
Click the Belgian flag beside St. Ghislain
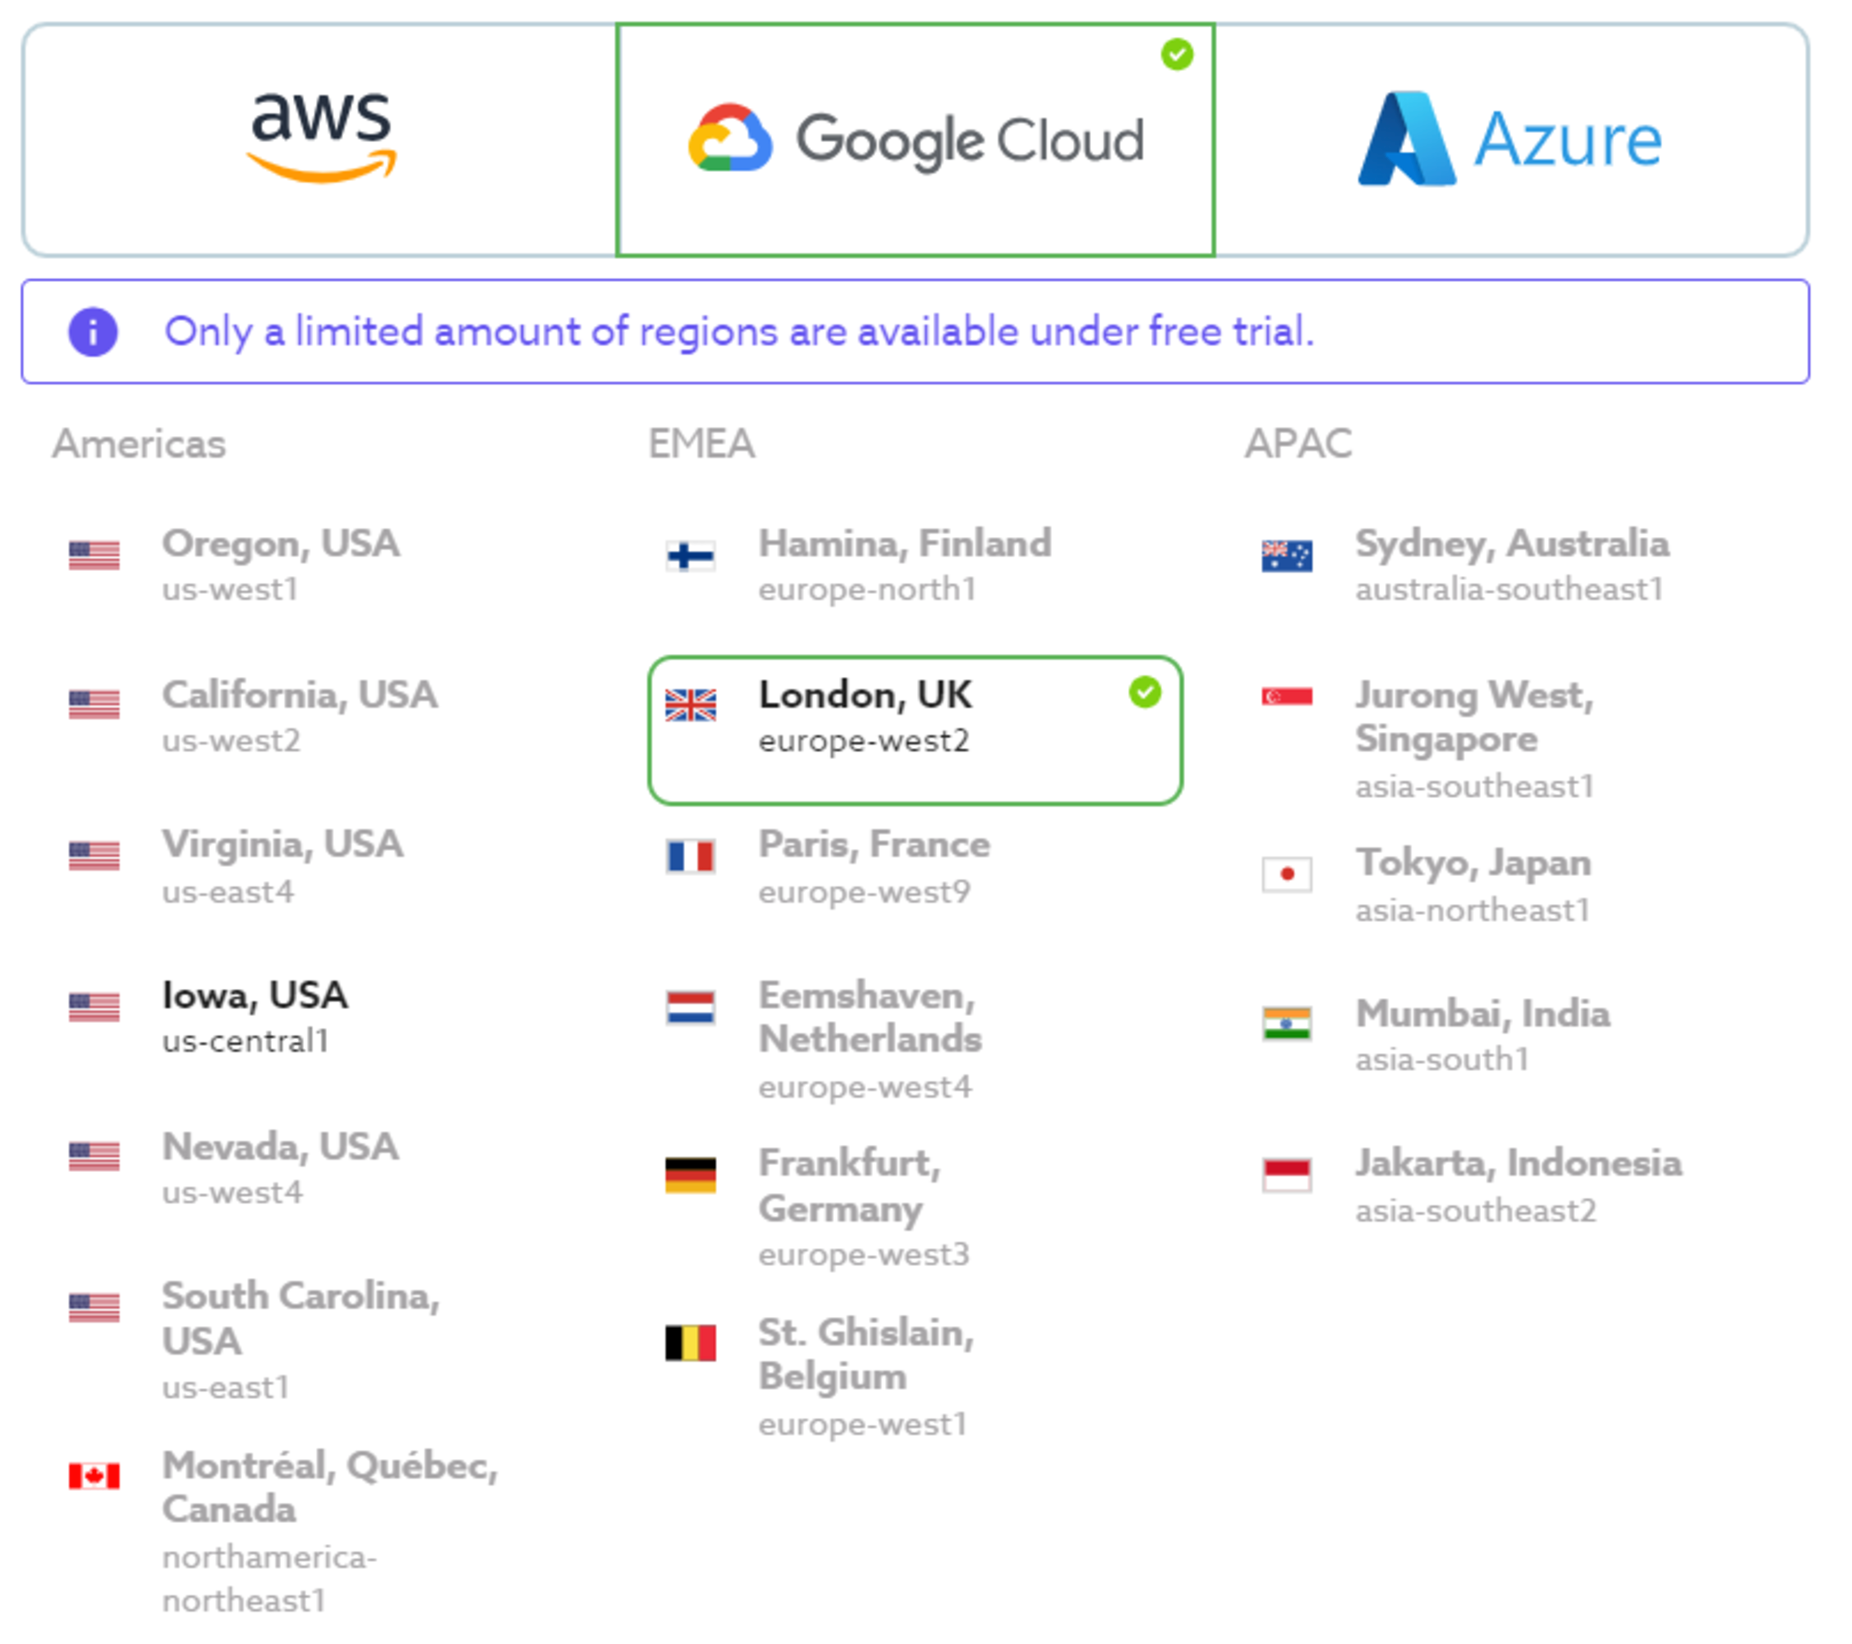[x=691, y=1343]
